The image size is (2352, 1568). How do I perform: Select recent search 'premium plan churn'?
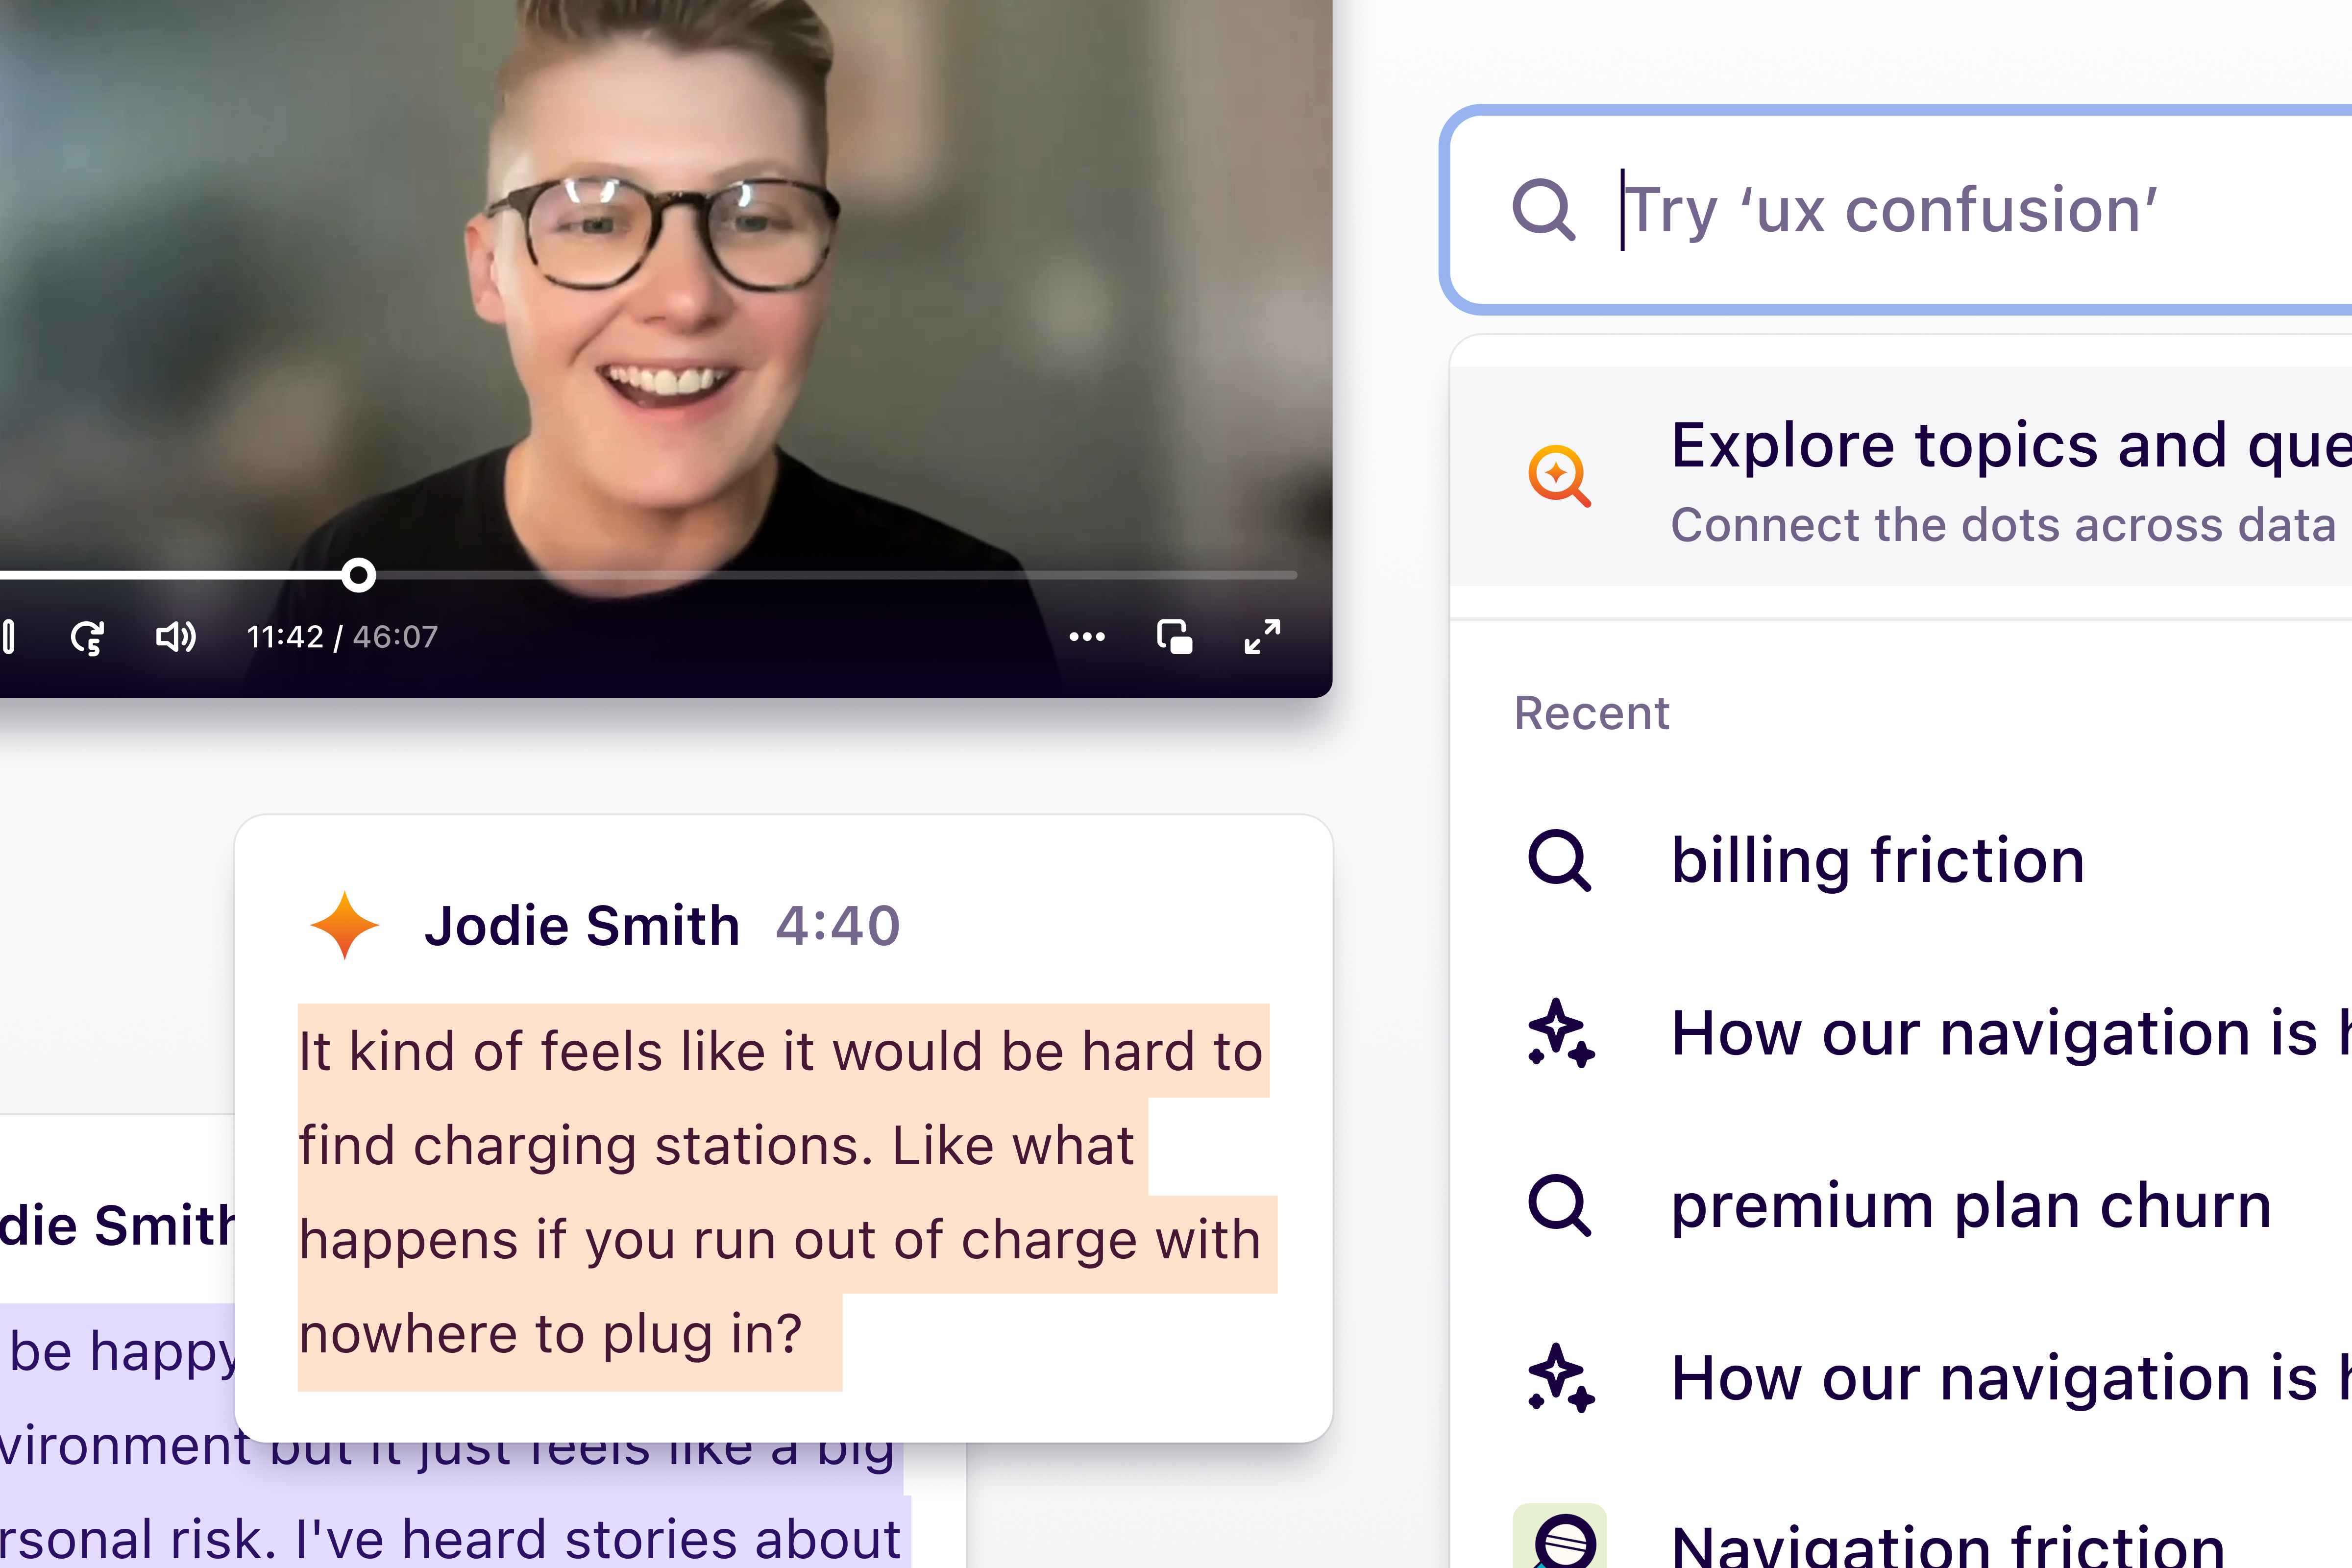(1970, 1205)
